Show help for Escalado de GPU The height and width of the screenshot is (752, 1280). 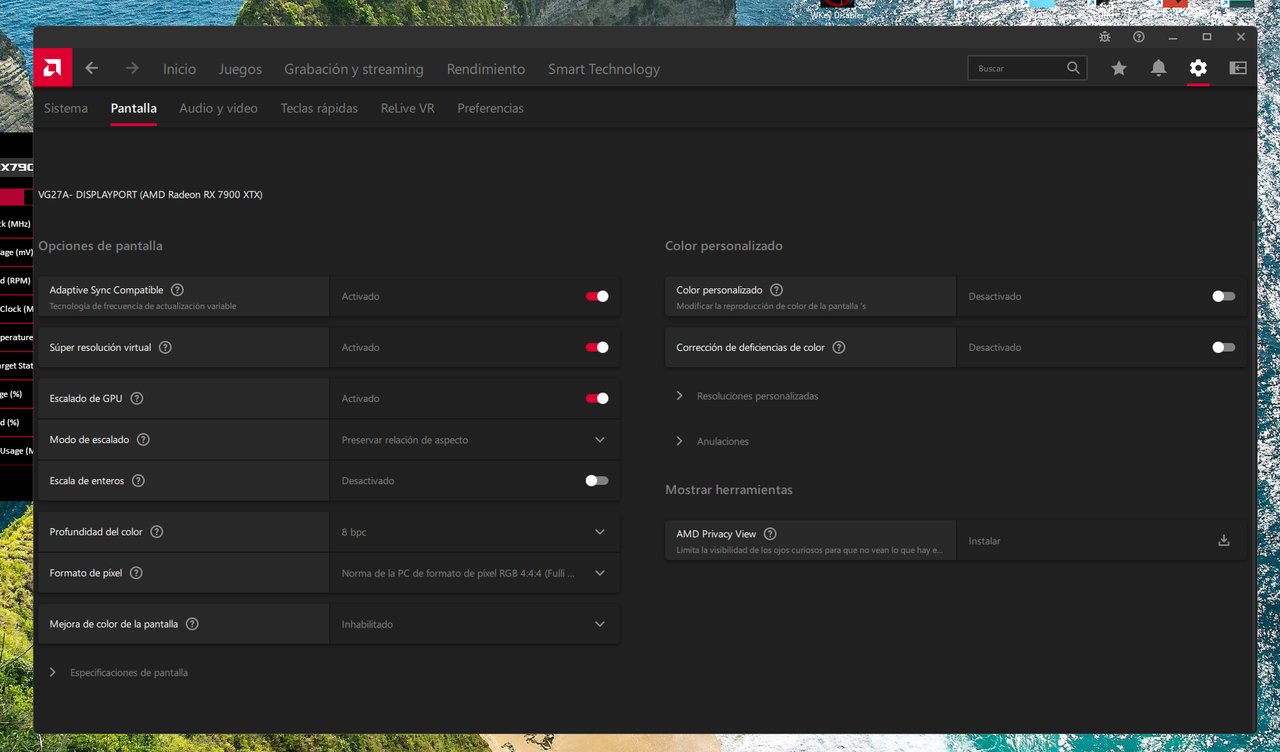137,398
